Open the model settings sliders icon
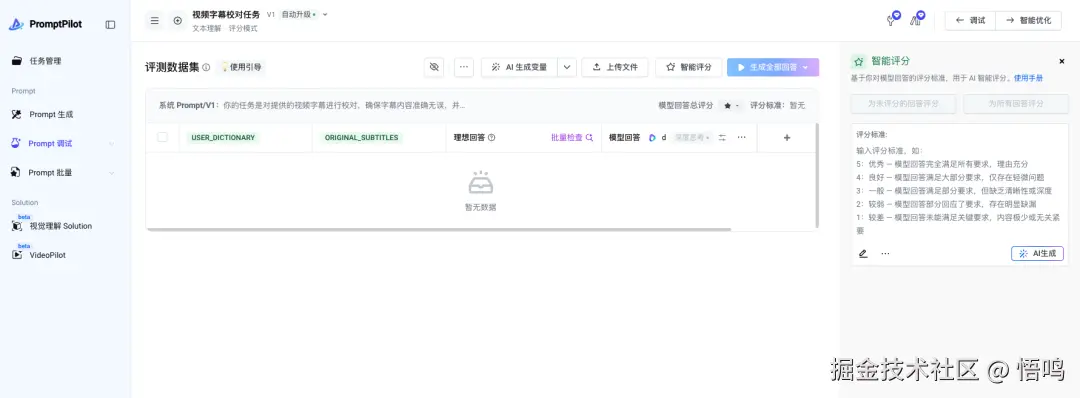The width and height of the screenshot is (1080, 398). point(722,138)
